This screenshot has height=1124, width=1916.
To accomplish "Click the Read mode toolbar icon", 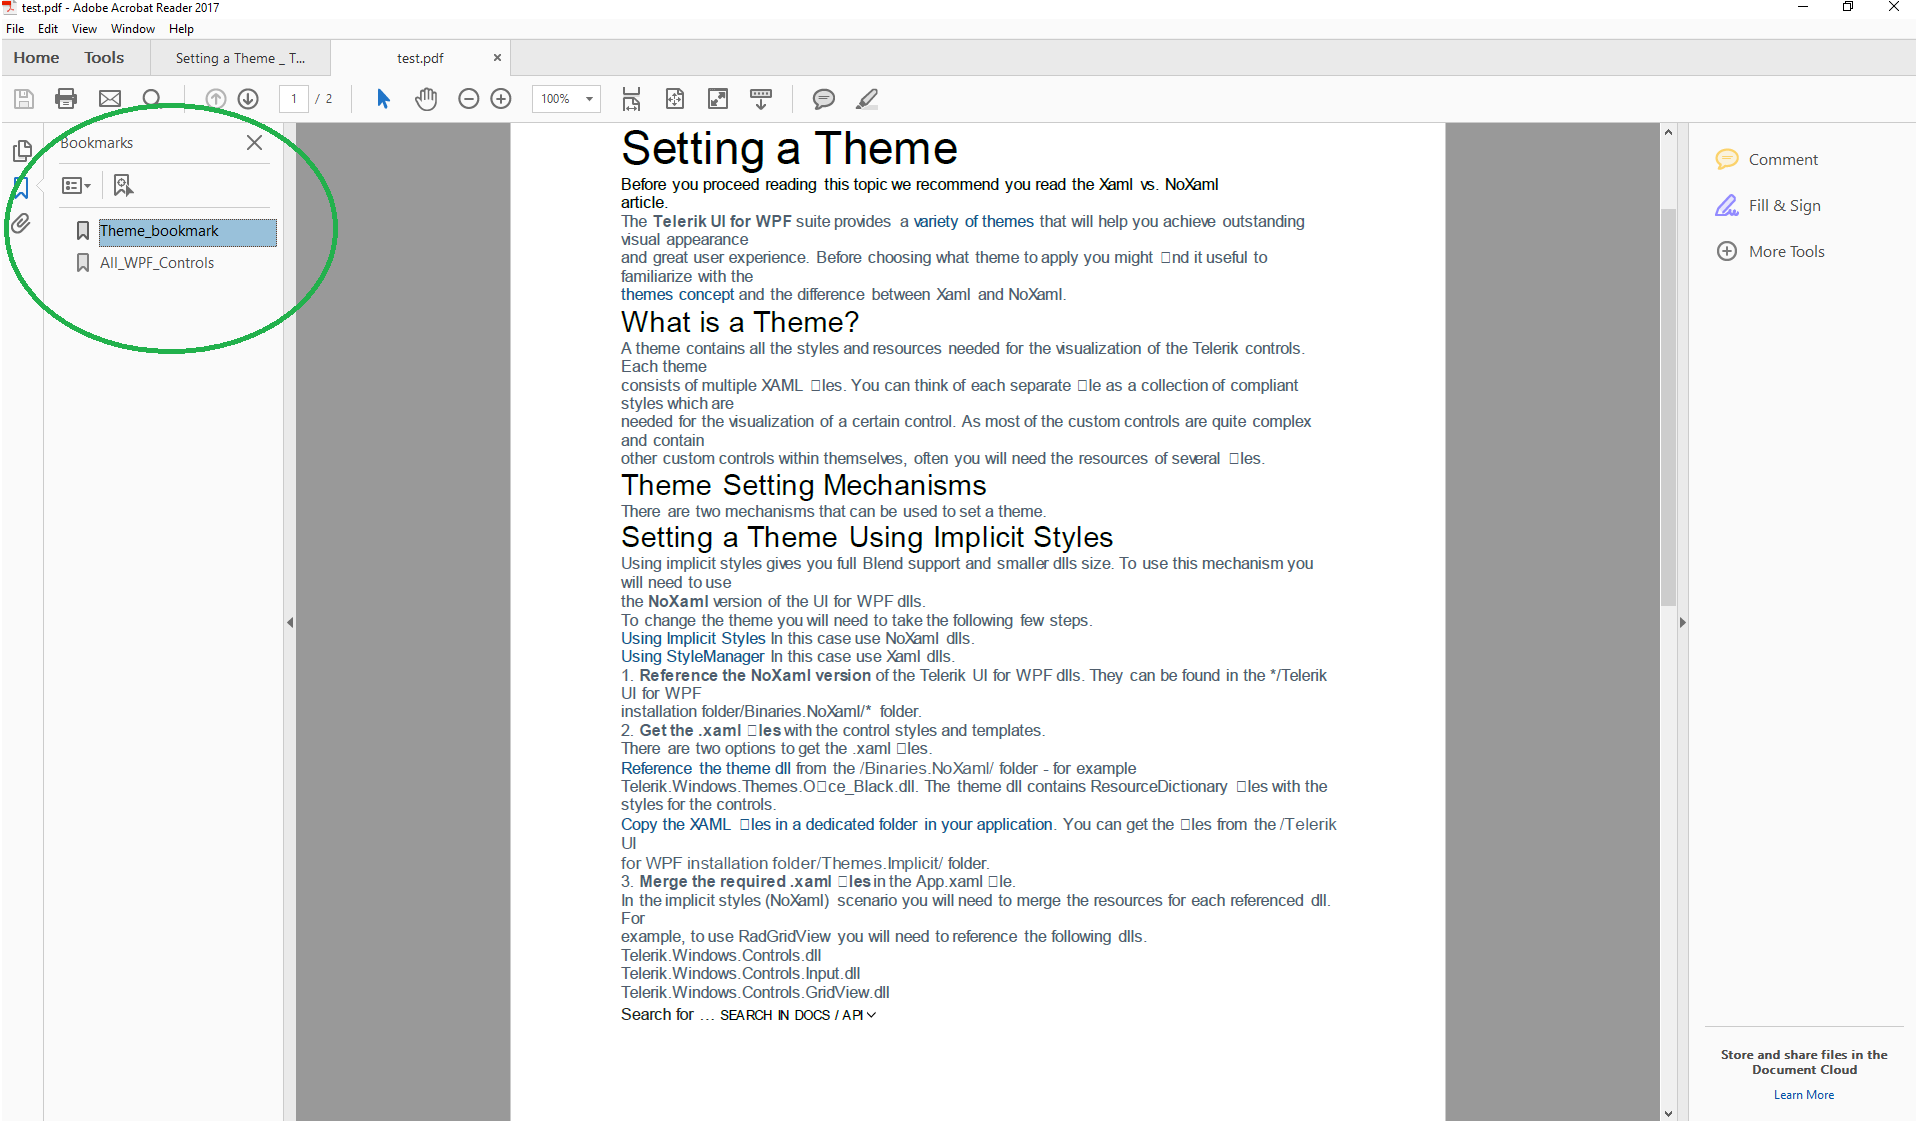I will click(761, 99).
